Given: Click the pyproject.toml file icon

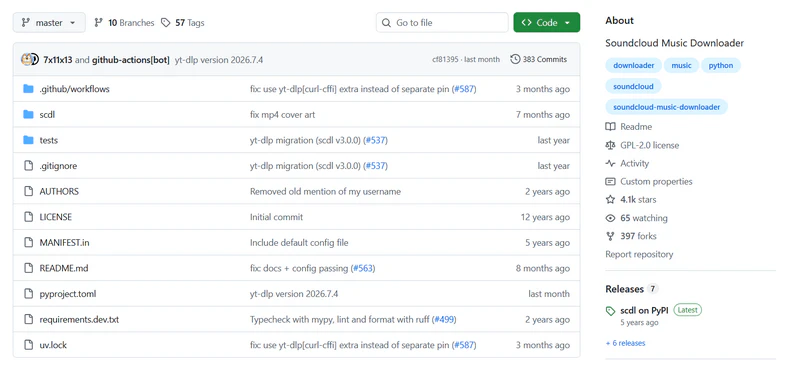Looking at the screenshot, I should pos(29,294).
